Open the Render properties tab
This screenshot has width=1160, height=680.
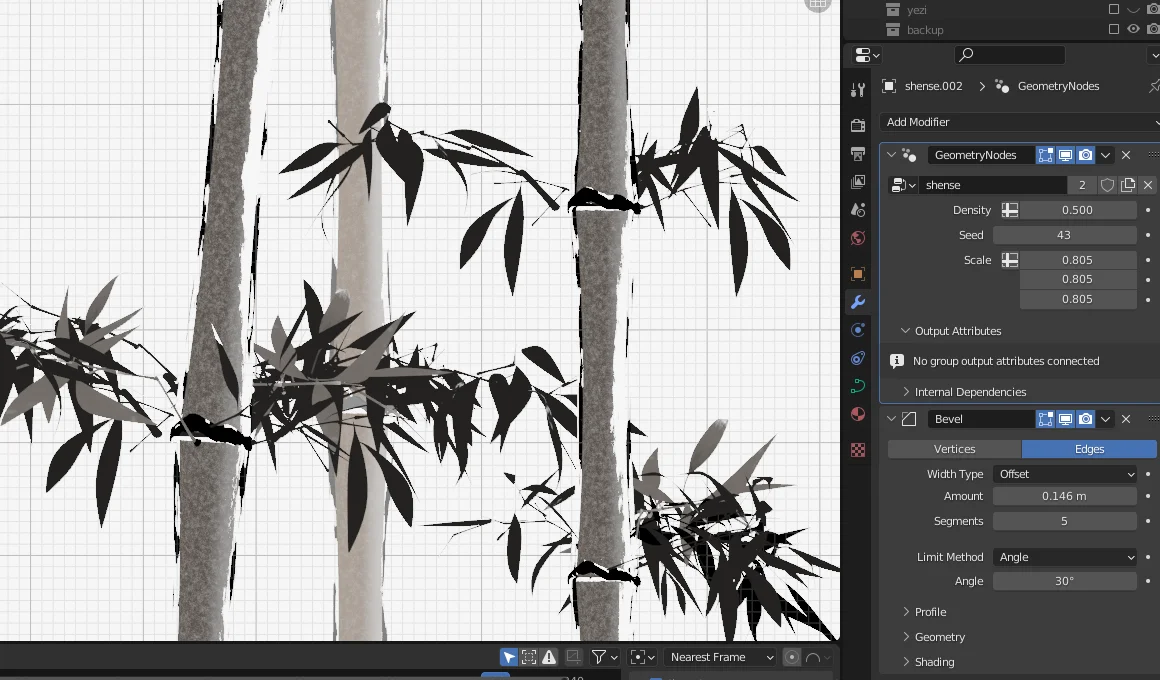(857, 124)
